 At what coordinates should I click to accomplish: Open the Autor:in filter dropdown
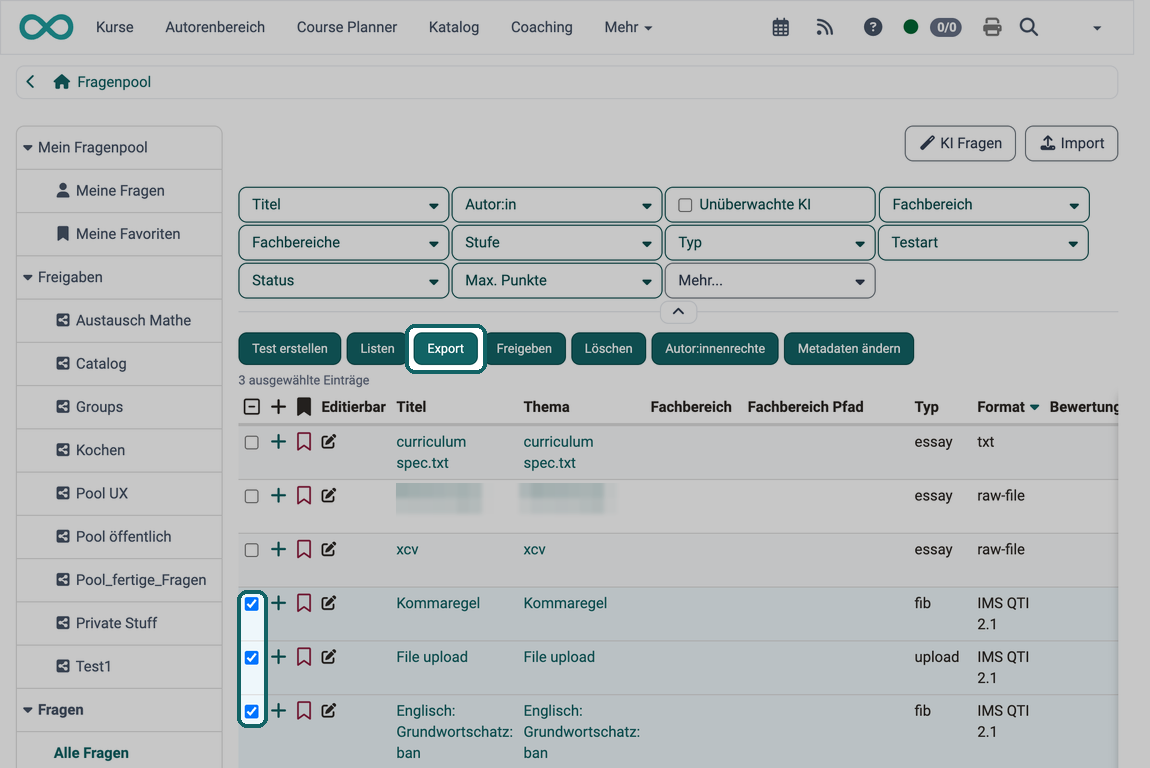click(x=557, y=205)
